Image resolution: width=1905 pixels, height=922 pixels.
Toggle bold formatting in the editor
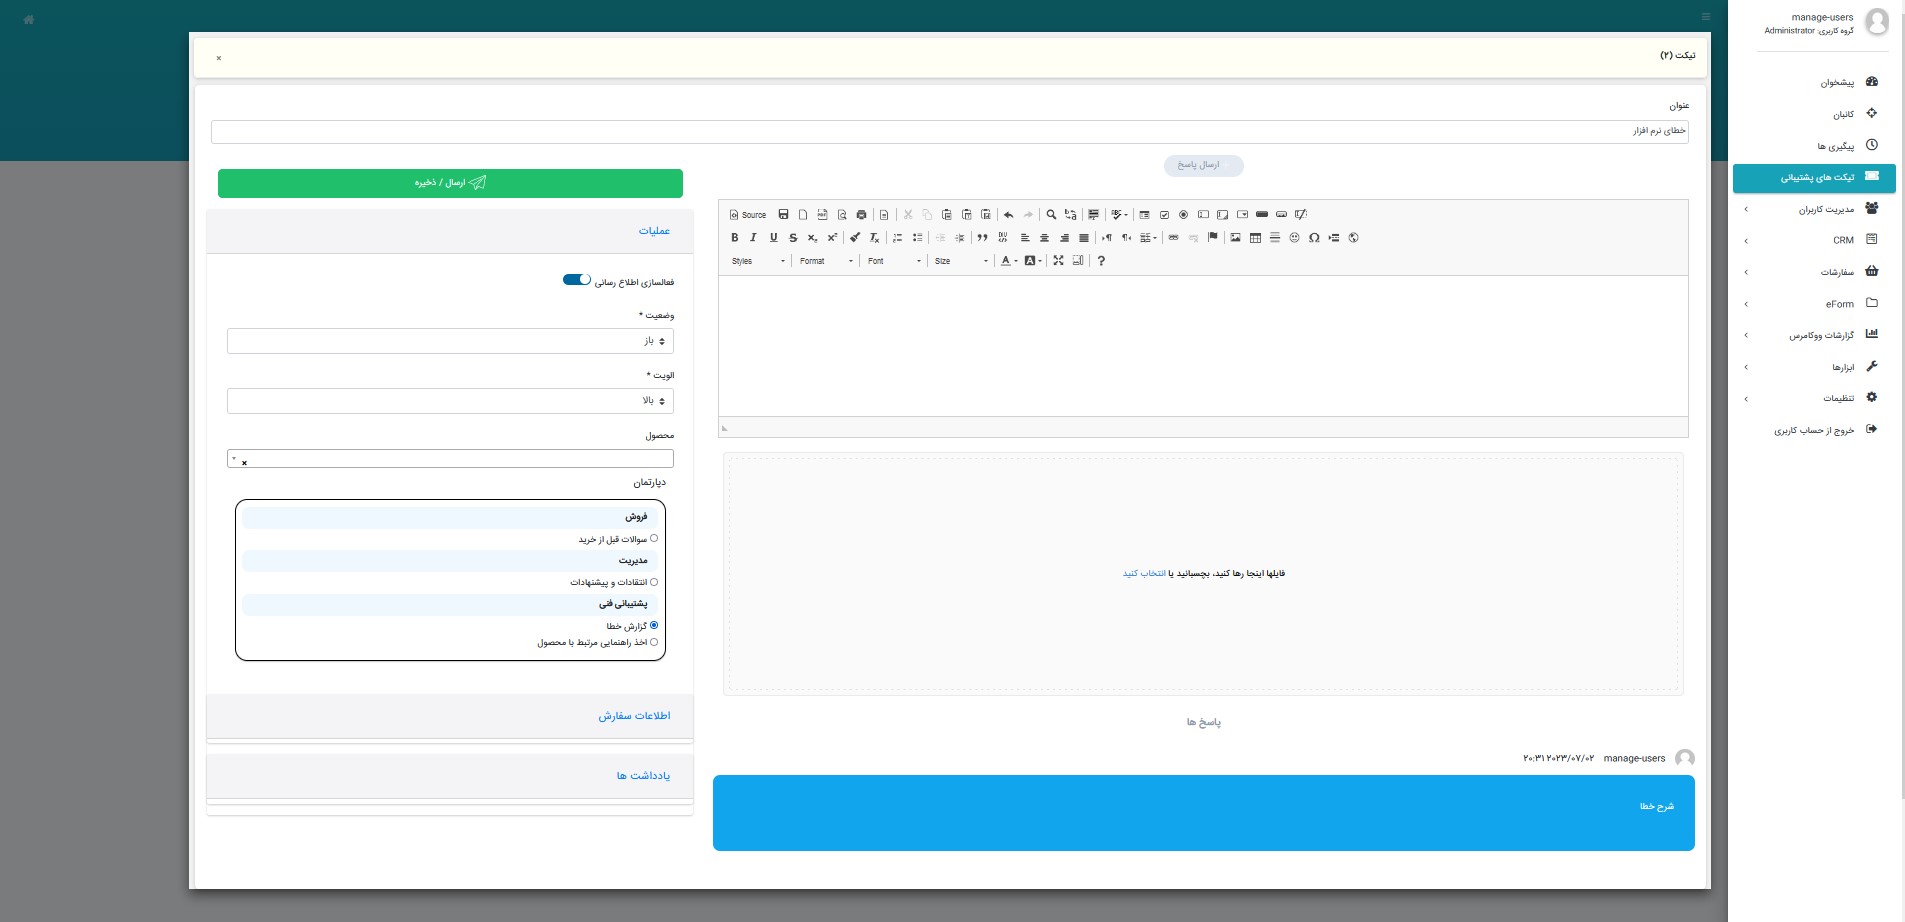pos(734,238)
